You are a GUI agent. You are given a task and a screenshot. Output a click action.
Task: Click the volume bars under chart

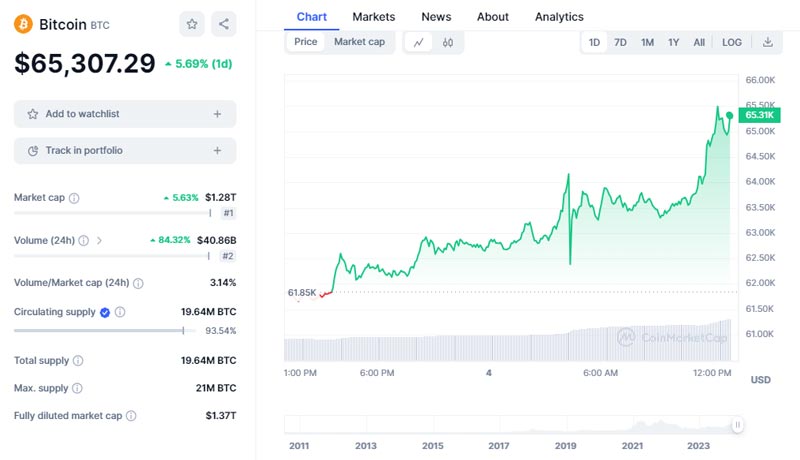(508, 342)
